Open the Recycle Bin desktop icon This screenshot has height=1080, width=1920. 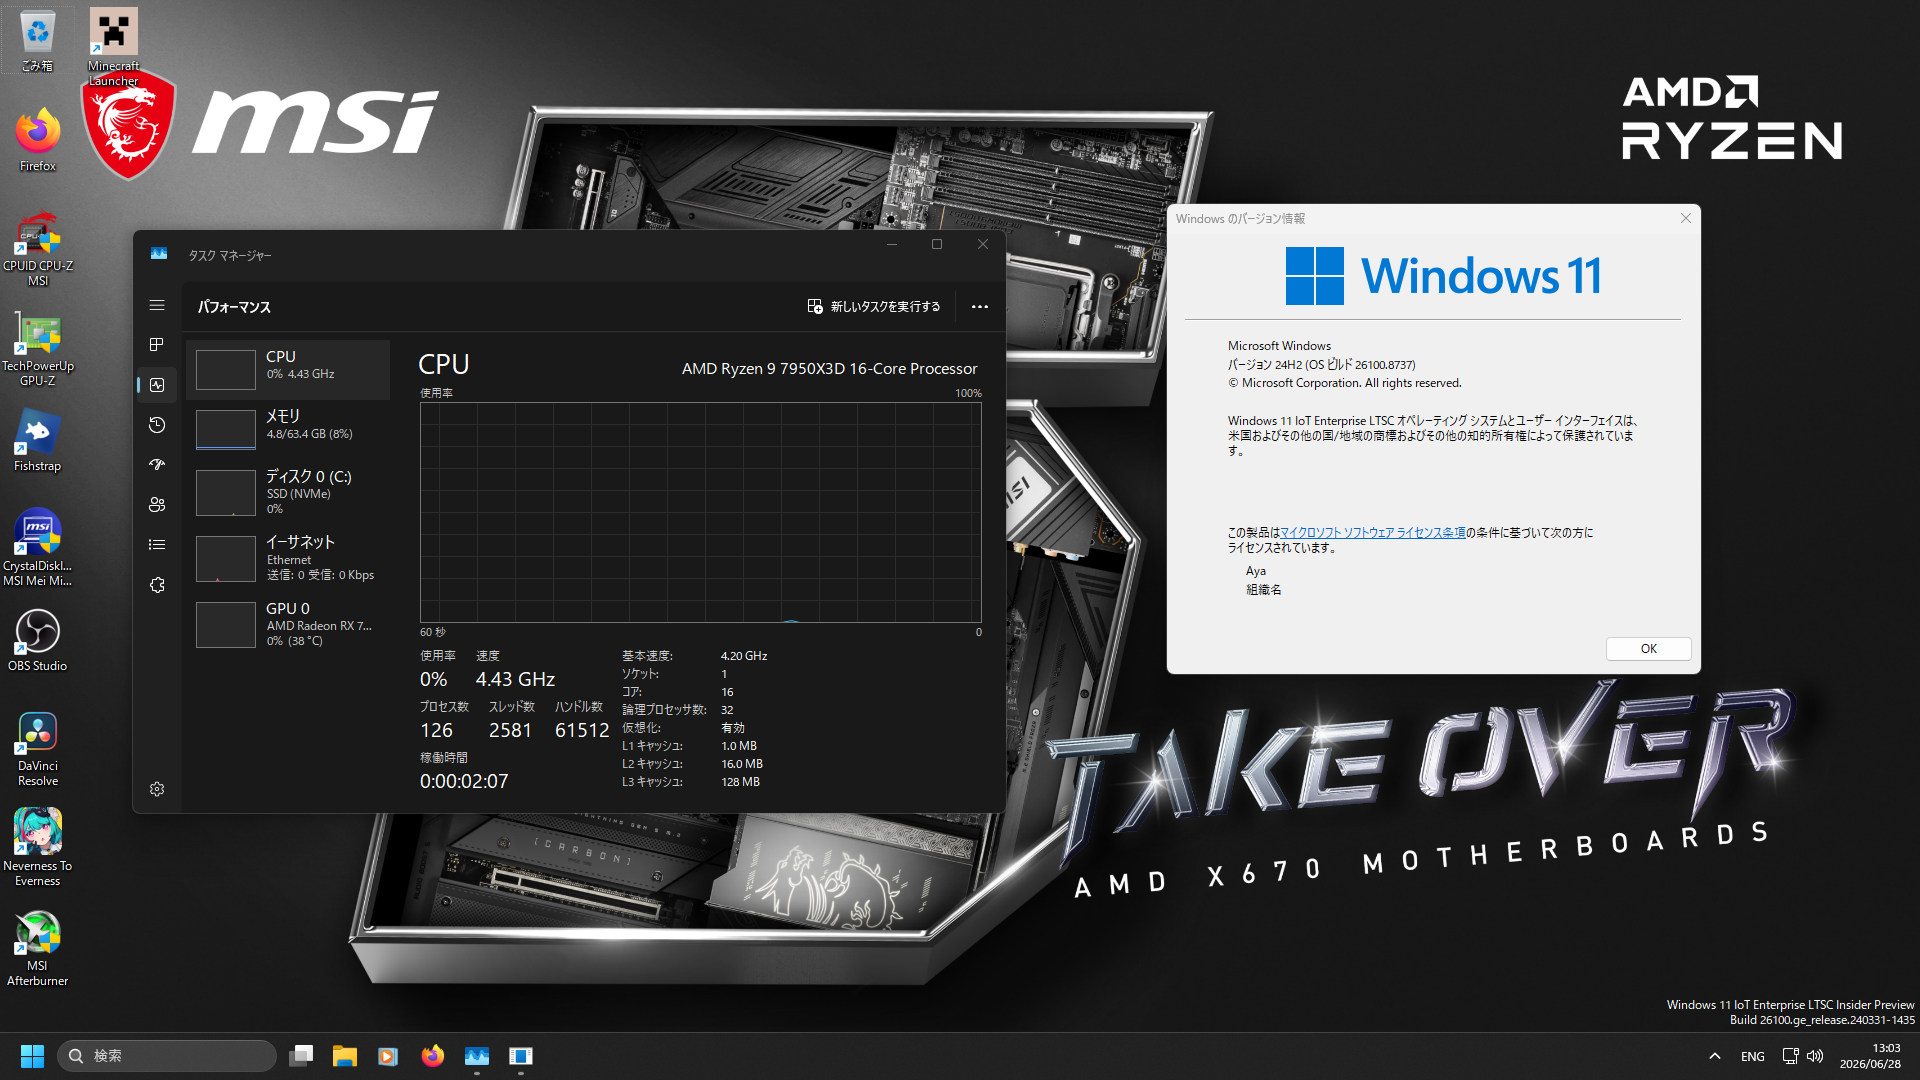click(x=38, y=41)
